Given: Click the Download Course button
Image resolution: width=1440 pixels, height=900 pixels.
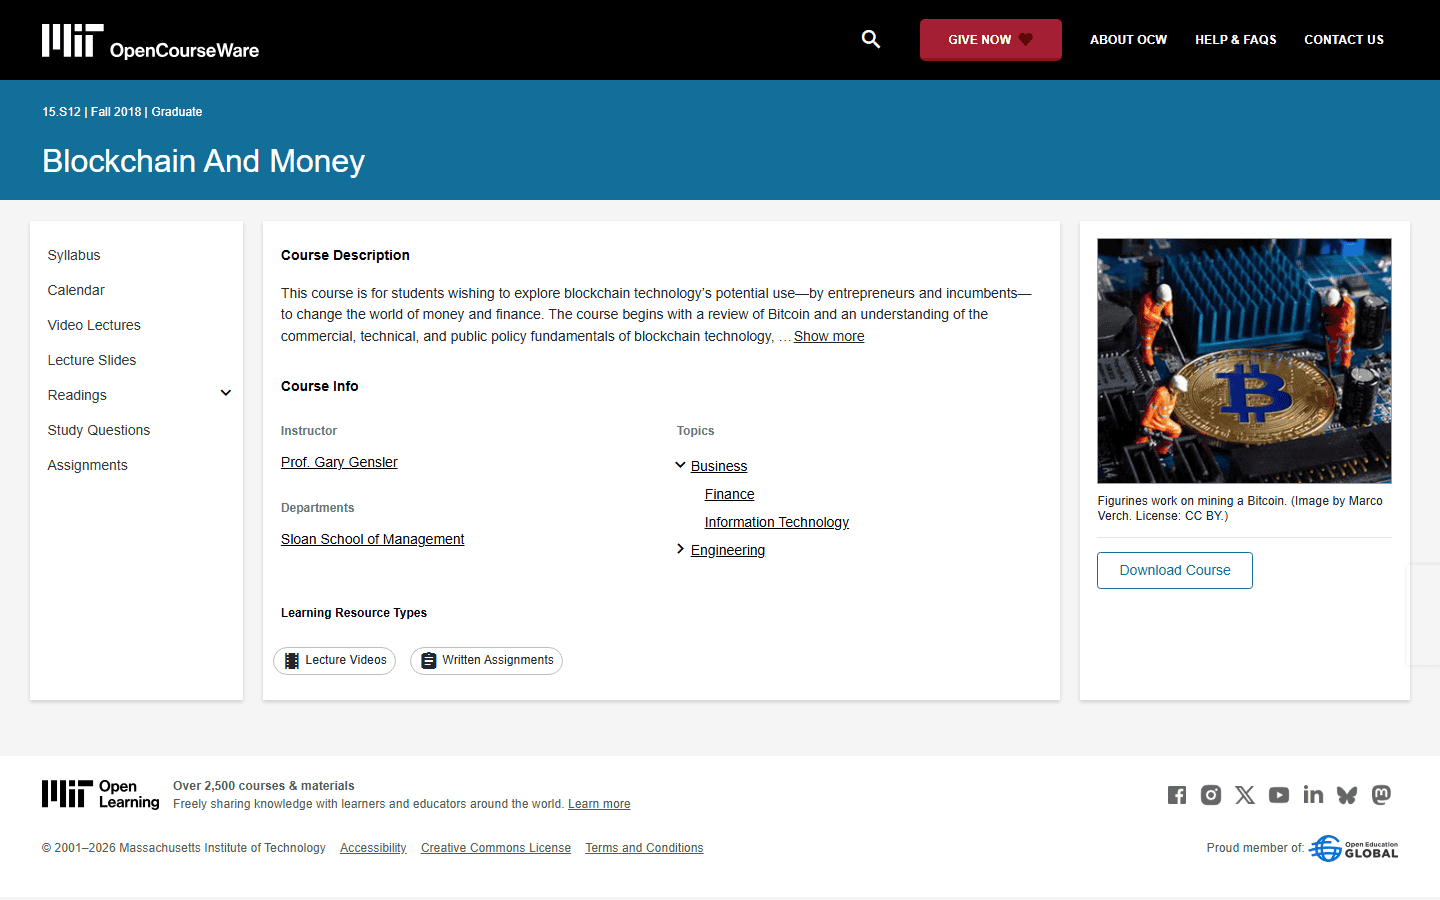Looking at the screenshot, I should pyautogui.click(x=1175, y=570).
